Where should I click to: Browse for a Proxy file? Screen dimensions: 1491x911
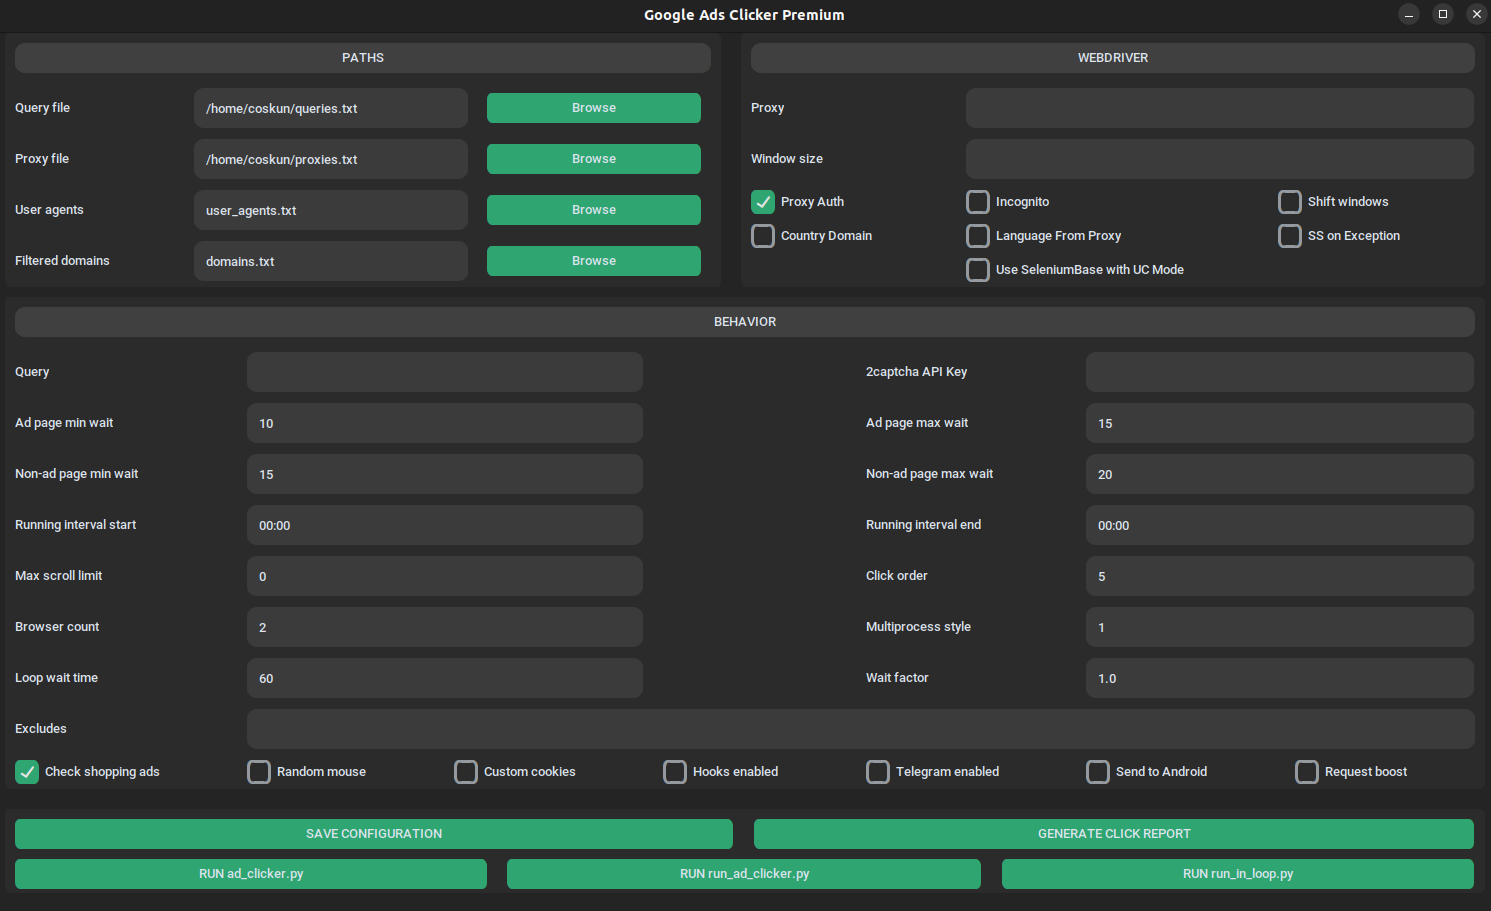point(593,158)
